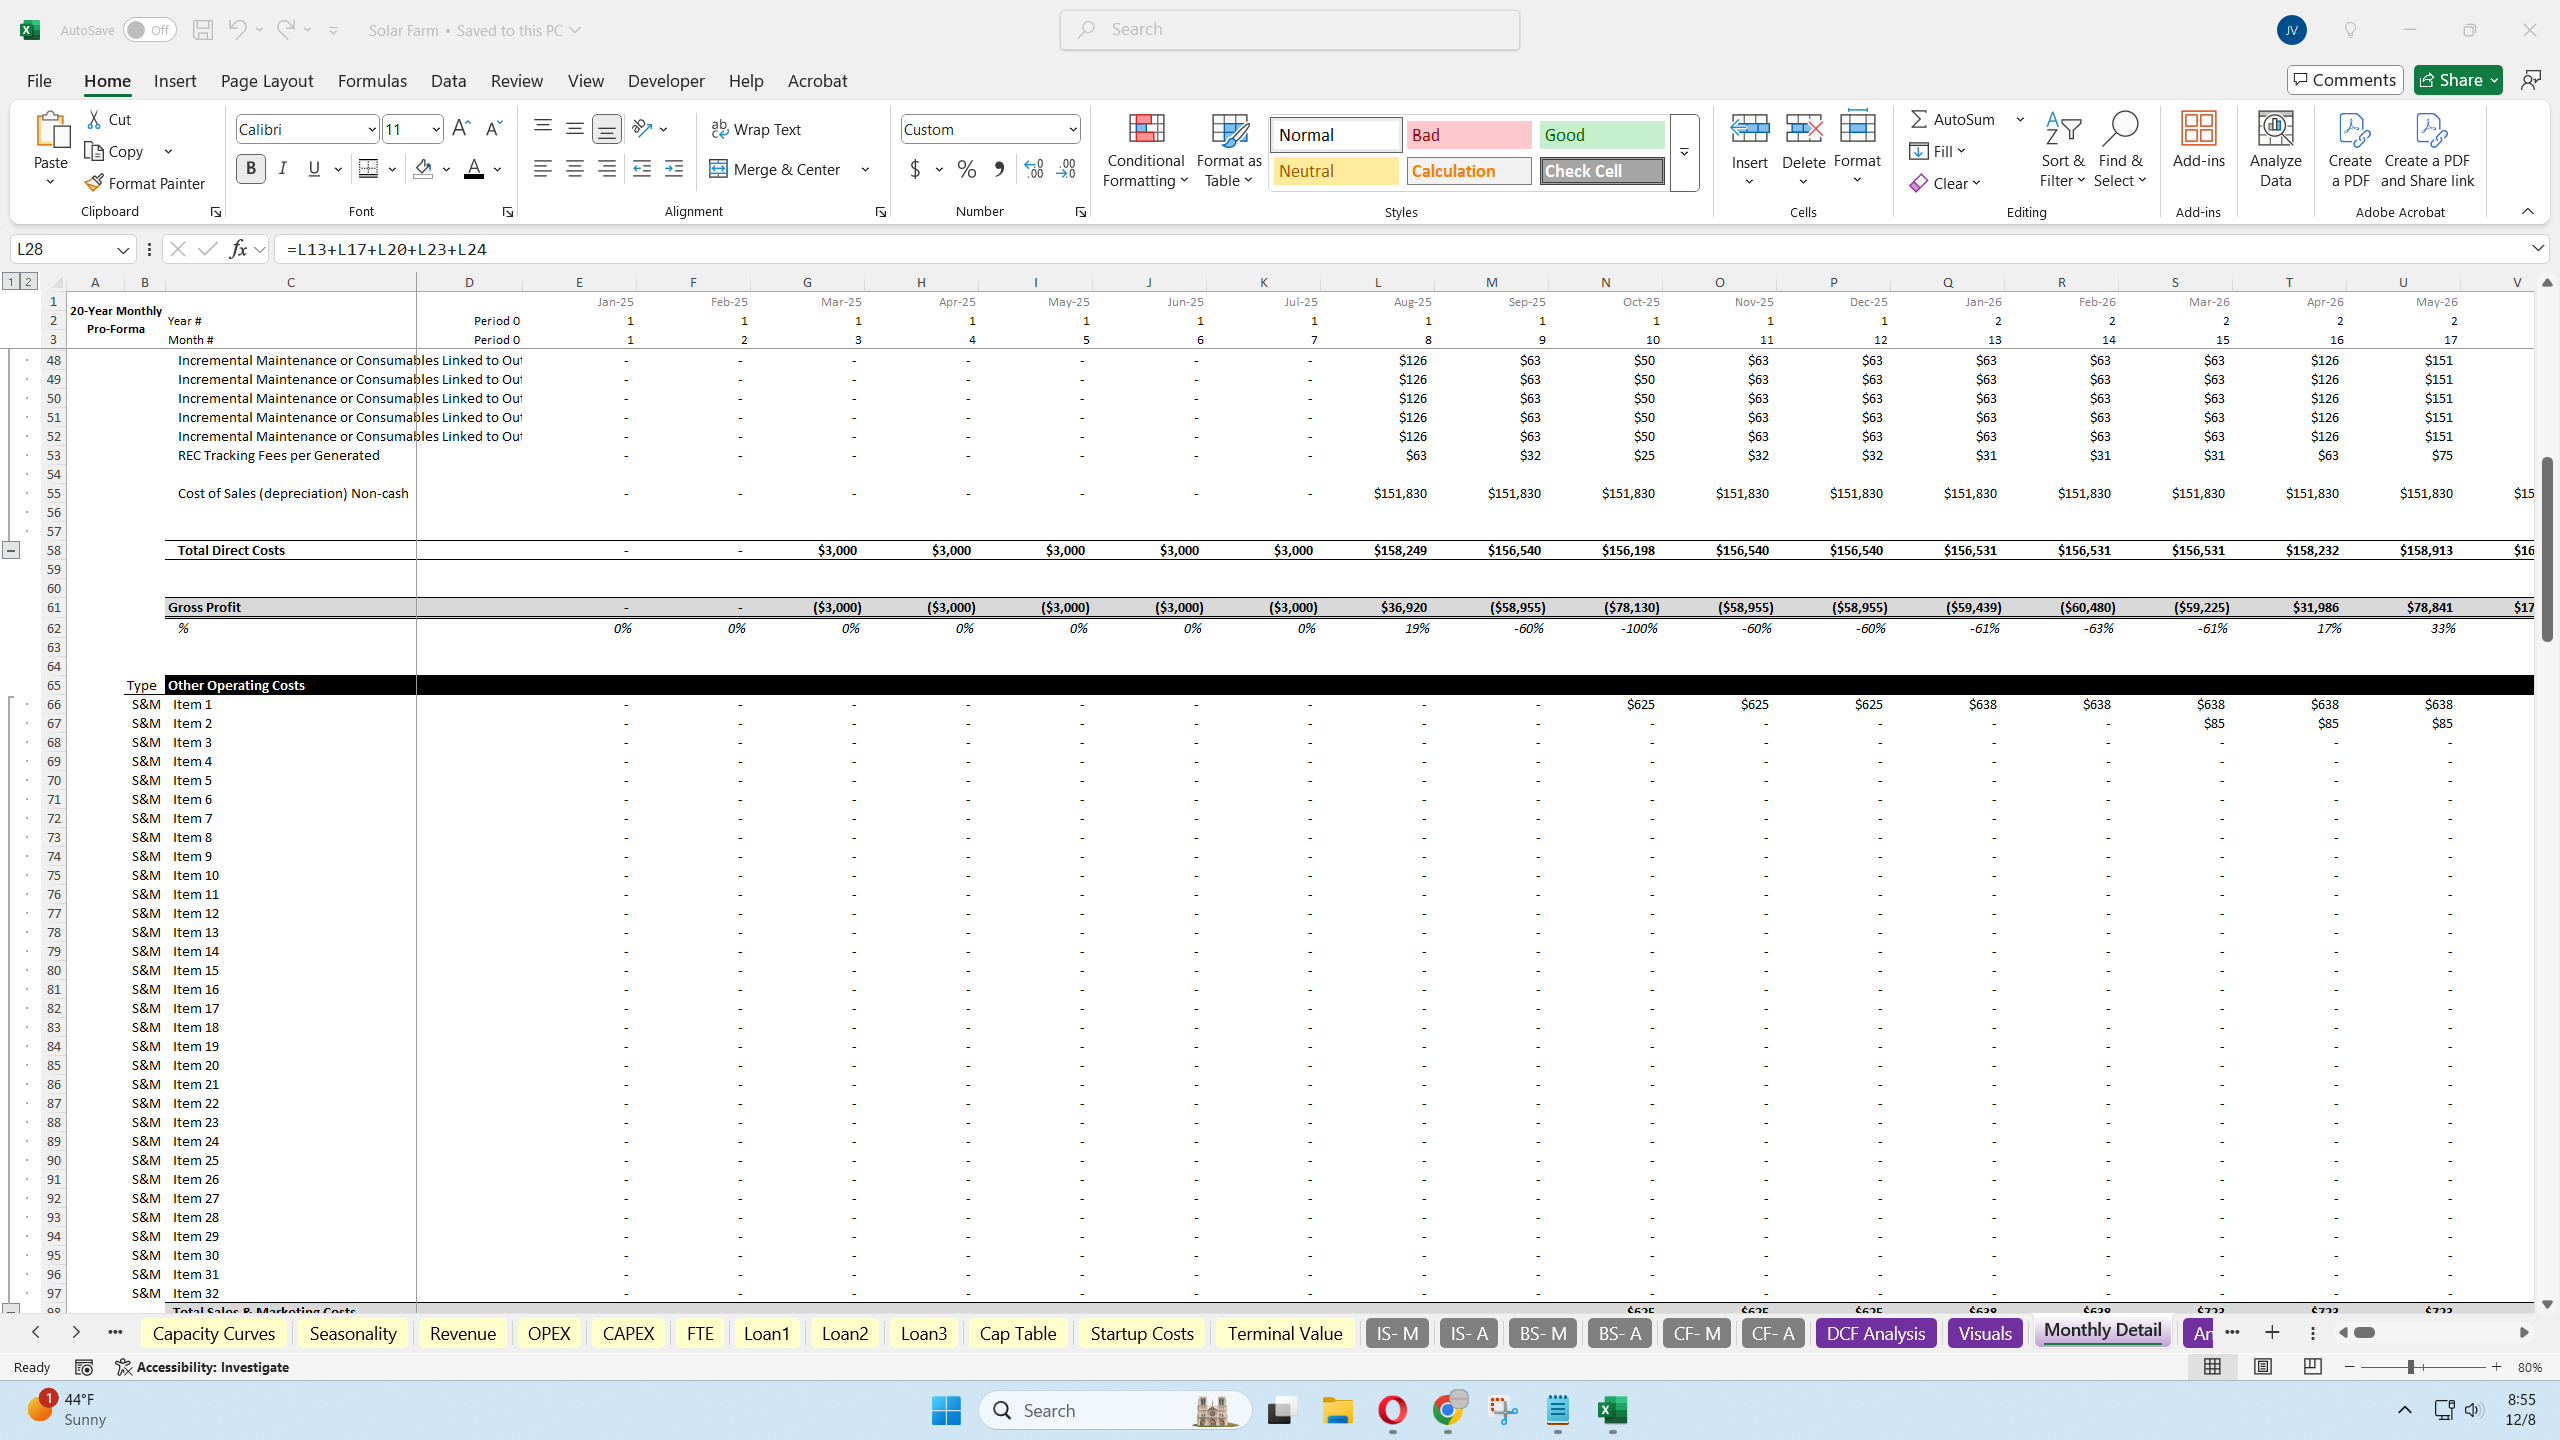2560x1440 pixels.
Task: Click Accessibility: Investigate in status bar
Action: pyautogui.click(x=202, y=1367)
